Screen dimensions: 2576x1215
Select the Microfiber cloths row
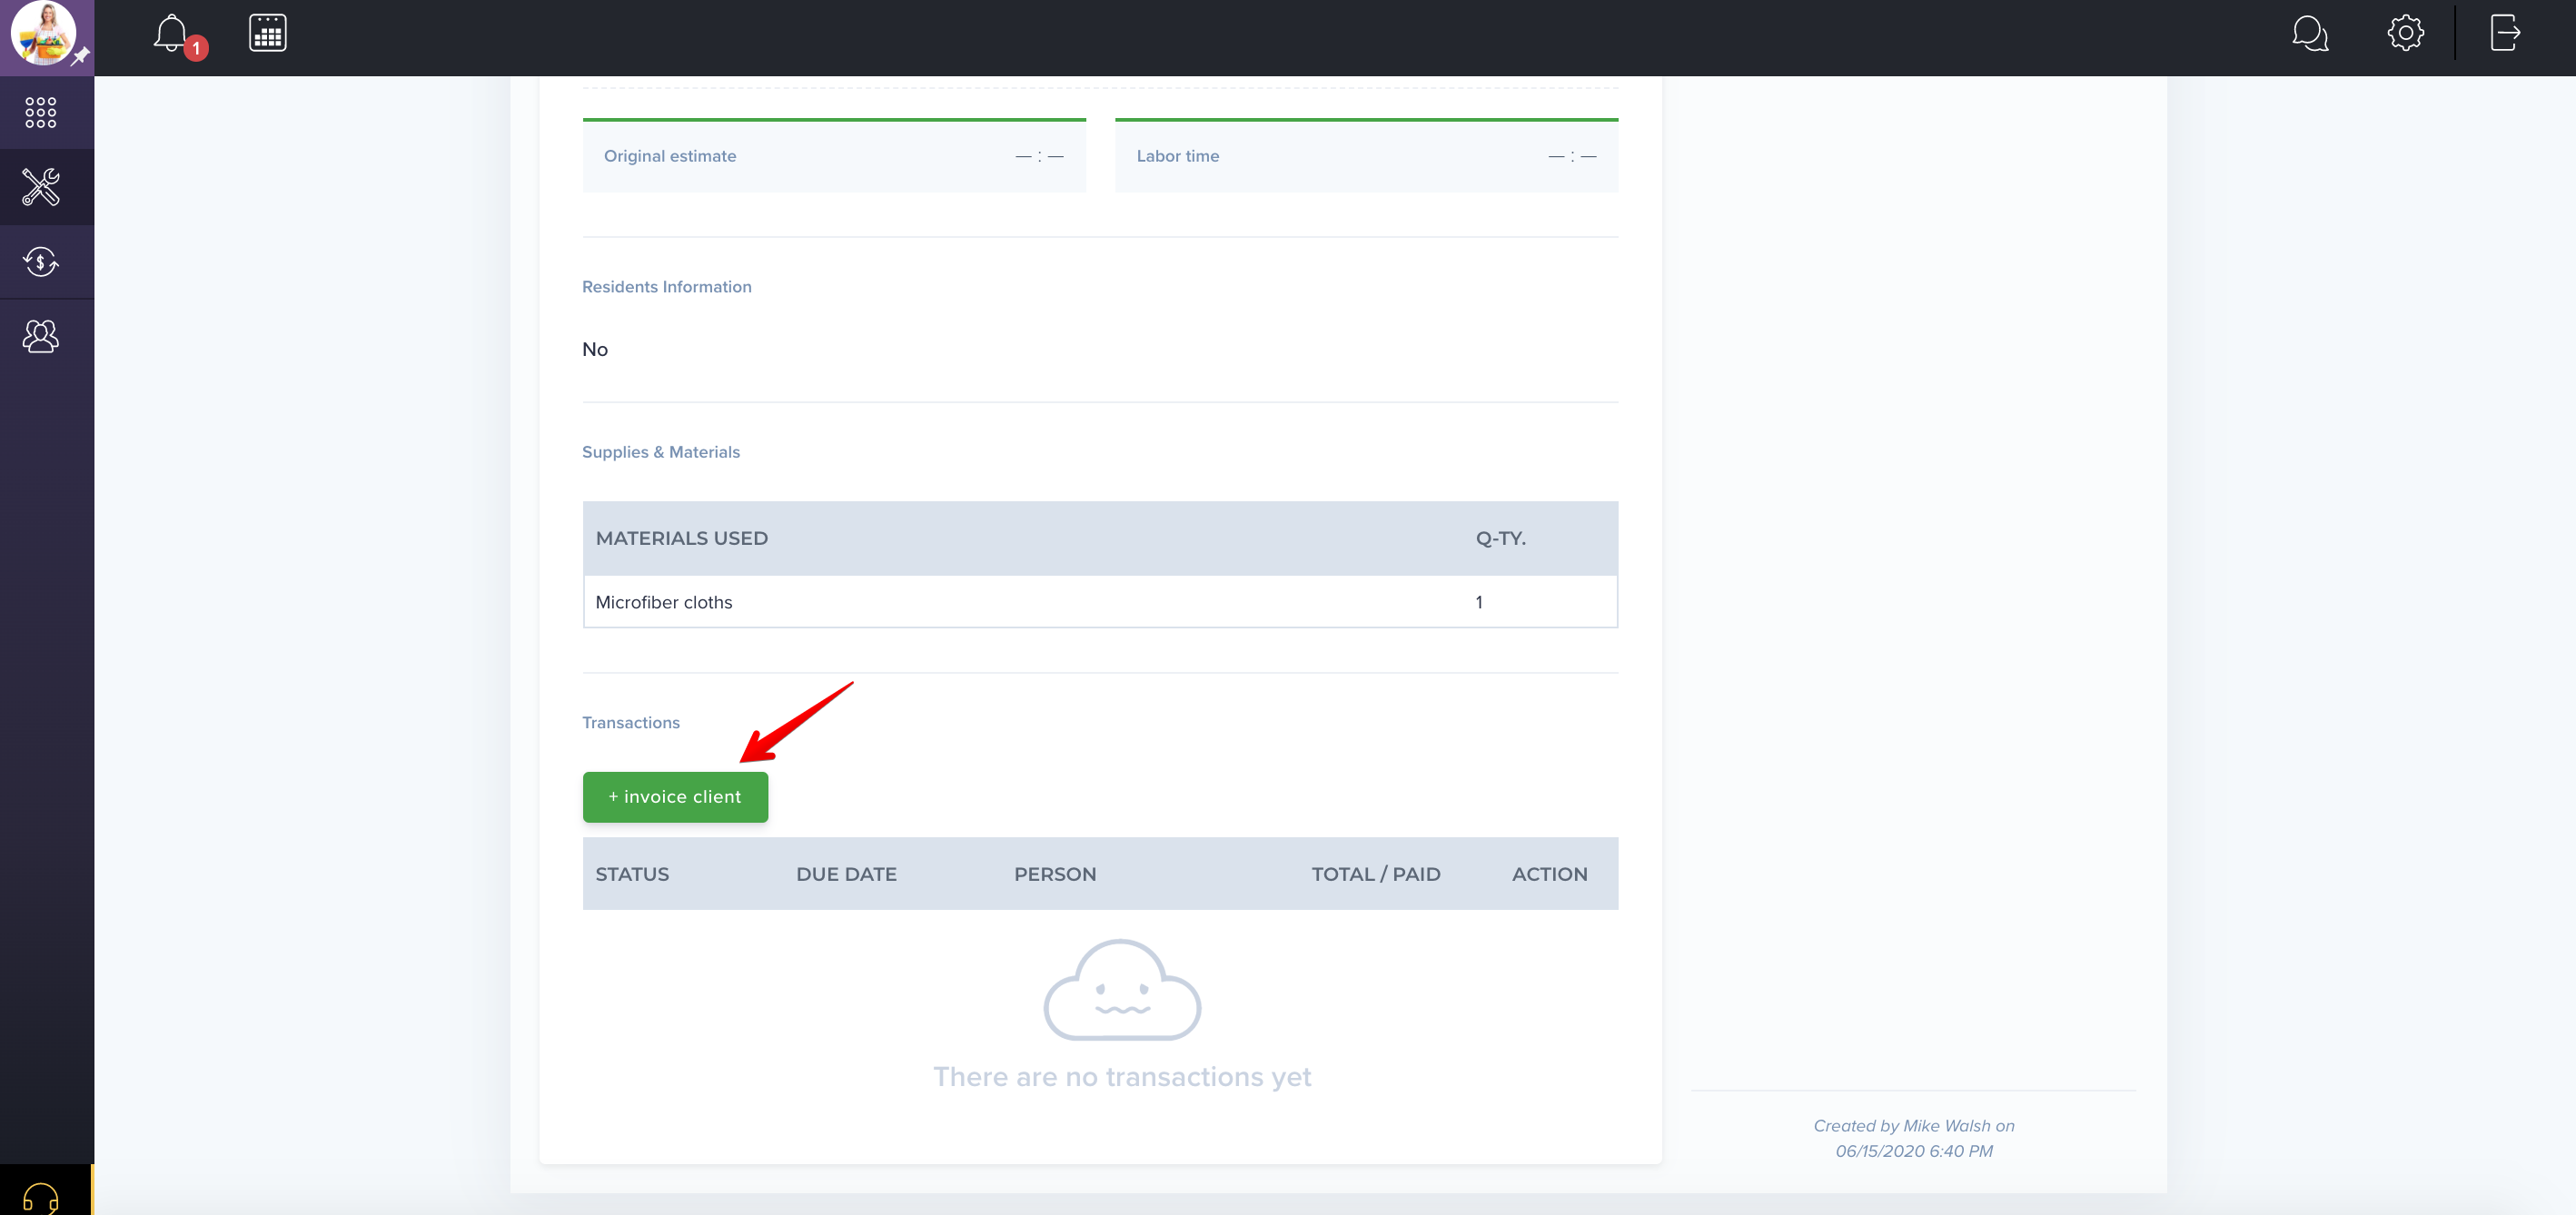[x=1100, y=602]
